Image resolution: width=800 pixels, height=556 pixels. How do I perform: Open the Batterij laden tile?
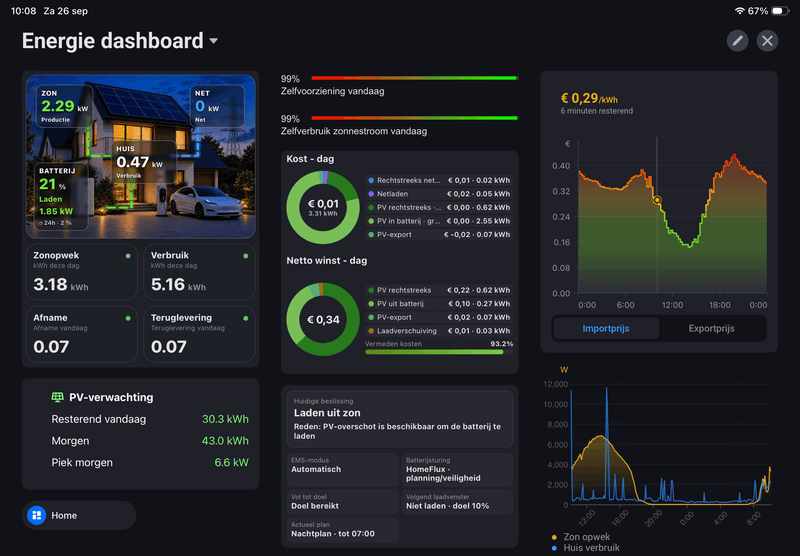(x=61, y=196)
